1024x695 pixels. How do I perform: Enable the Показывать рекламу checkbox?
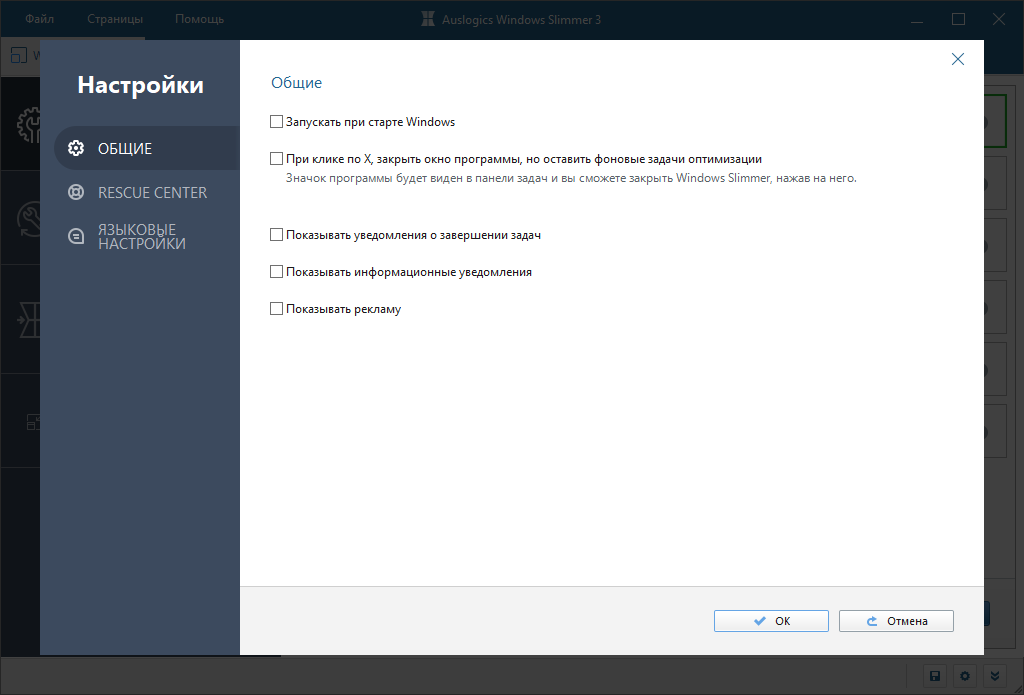pyautogui.click(x=276, y=308)
